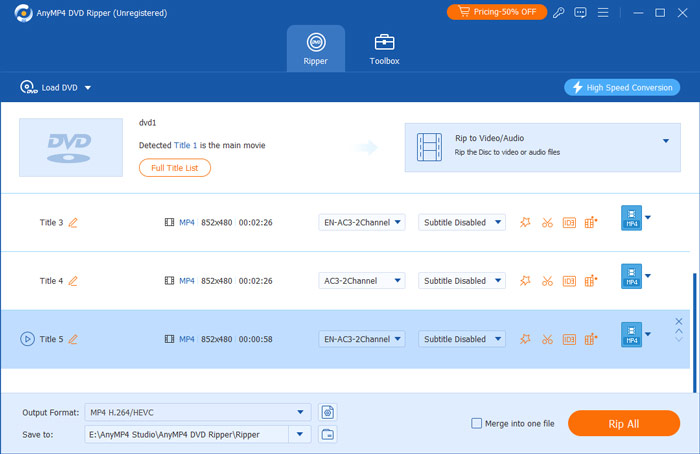The image size is (700, 454).
Task: Switch to the Toolbox tab
Action: coord(384,49)
